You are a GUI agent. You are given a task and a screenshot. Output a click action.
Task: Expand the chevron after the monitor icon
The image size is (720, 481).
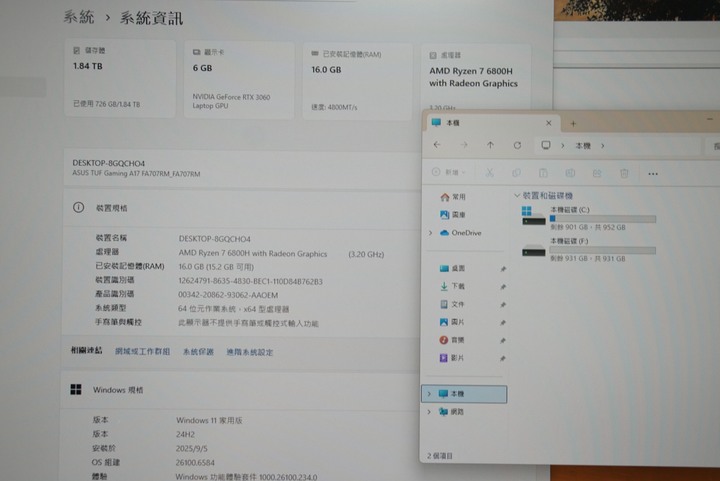pos(562,145)
